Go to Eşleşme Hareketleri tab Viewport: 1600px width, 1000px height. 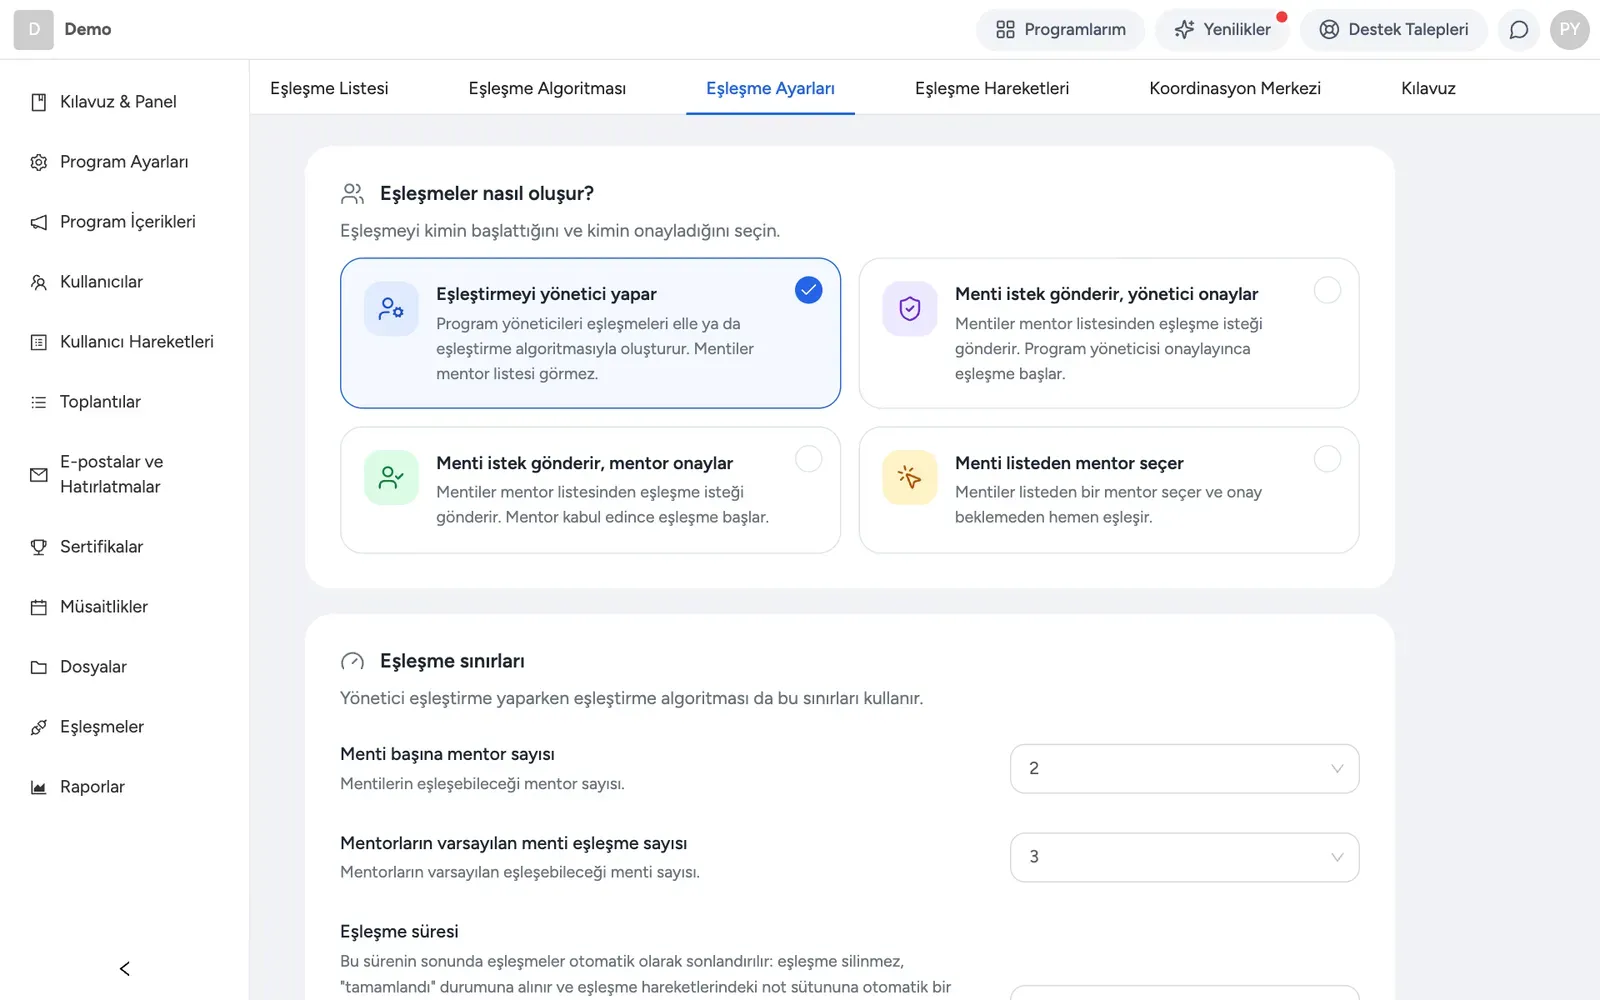click(x=992, y=88)
